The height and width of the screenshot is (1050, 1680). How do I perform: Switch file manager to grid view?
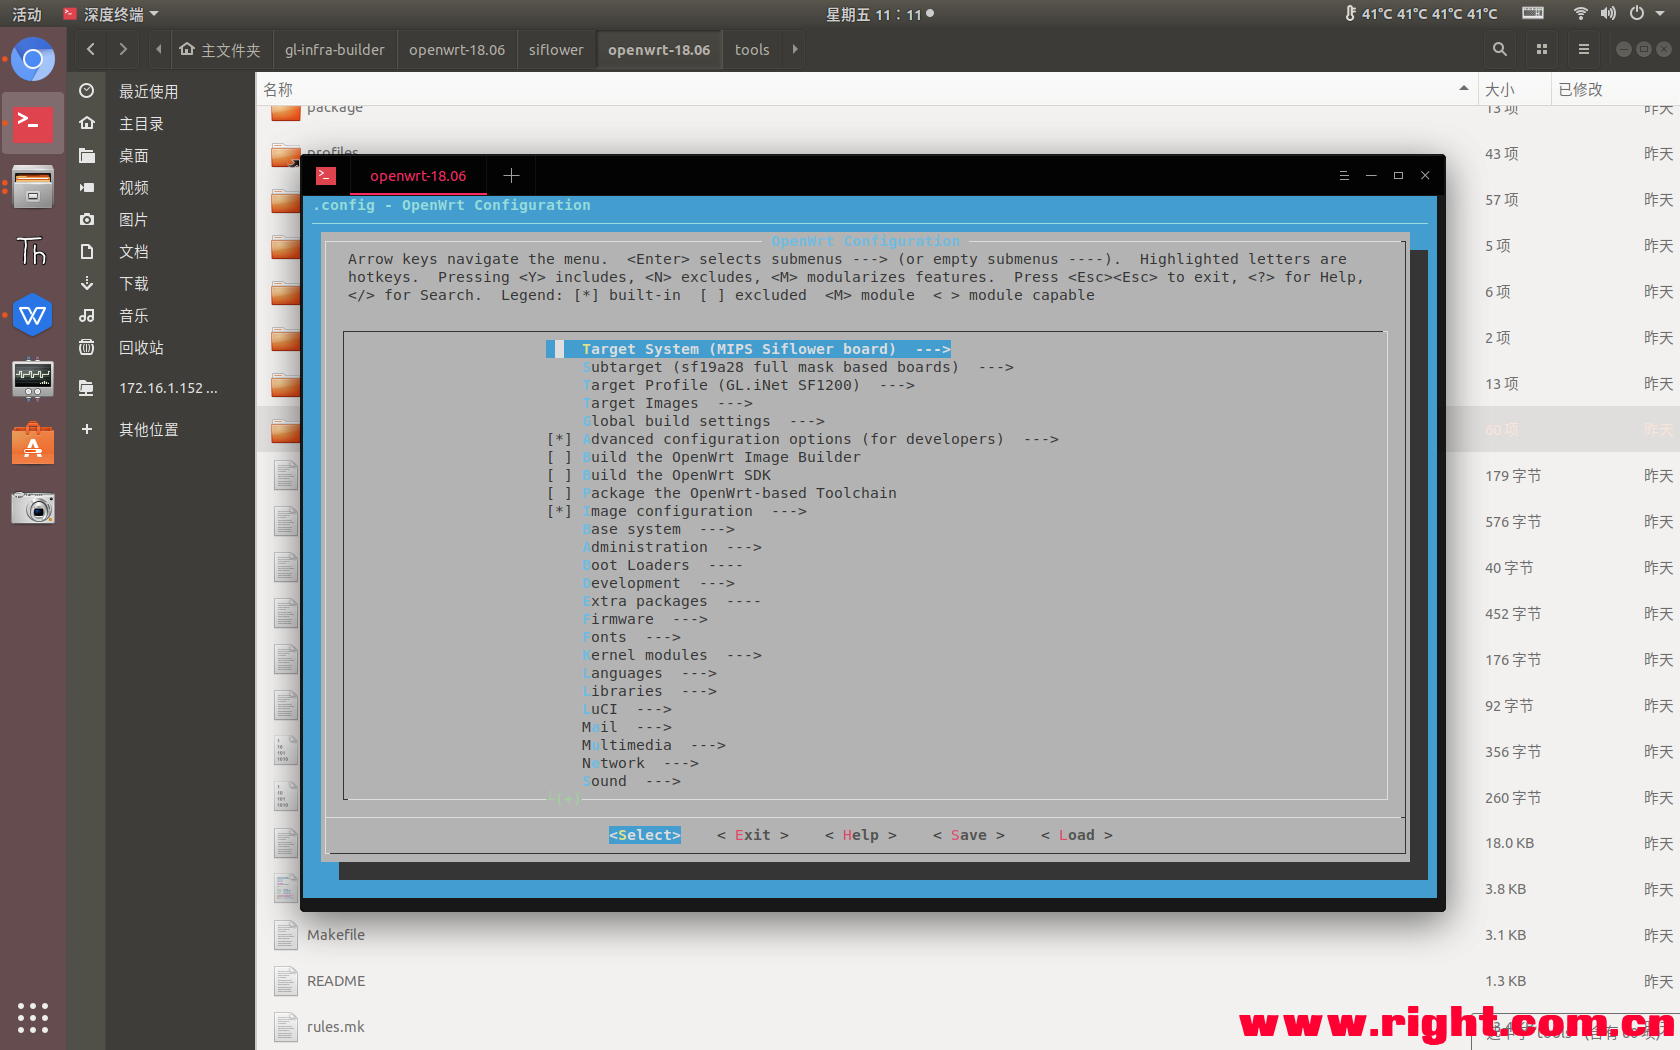[x=1542, y=49]
